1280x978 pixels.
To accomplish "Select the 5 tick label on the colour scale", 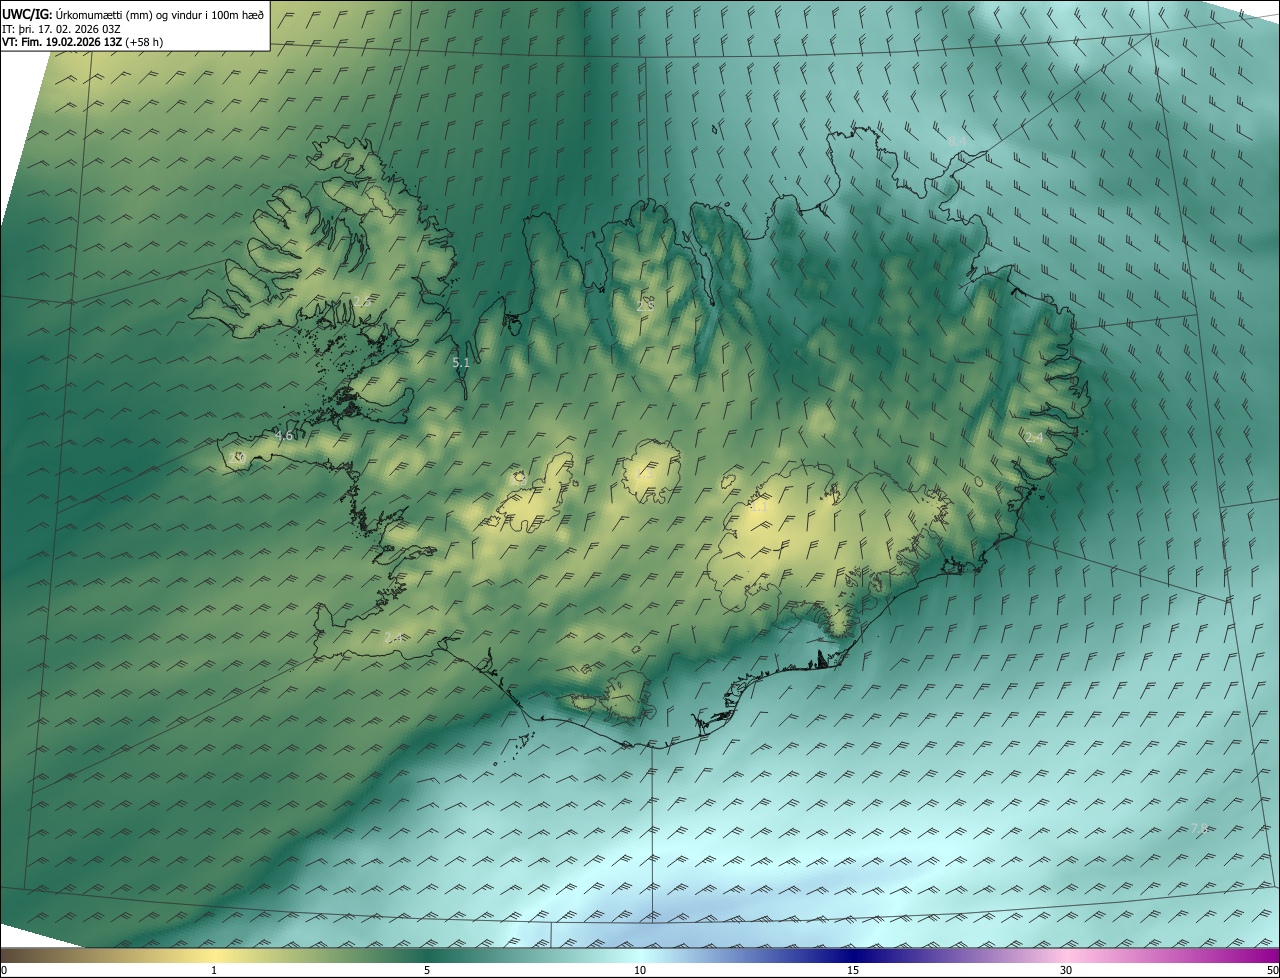I will coord(427,971).
